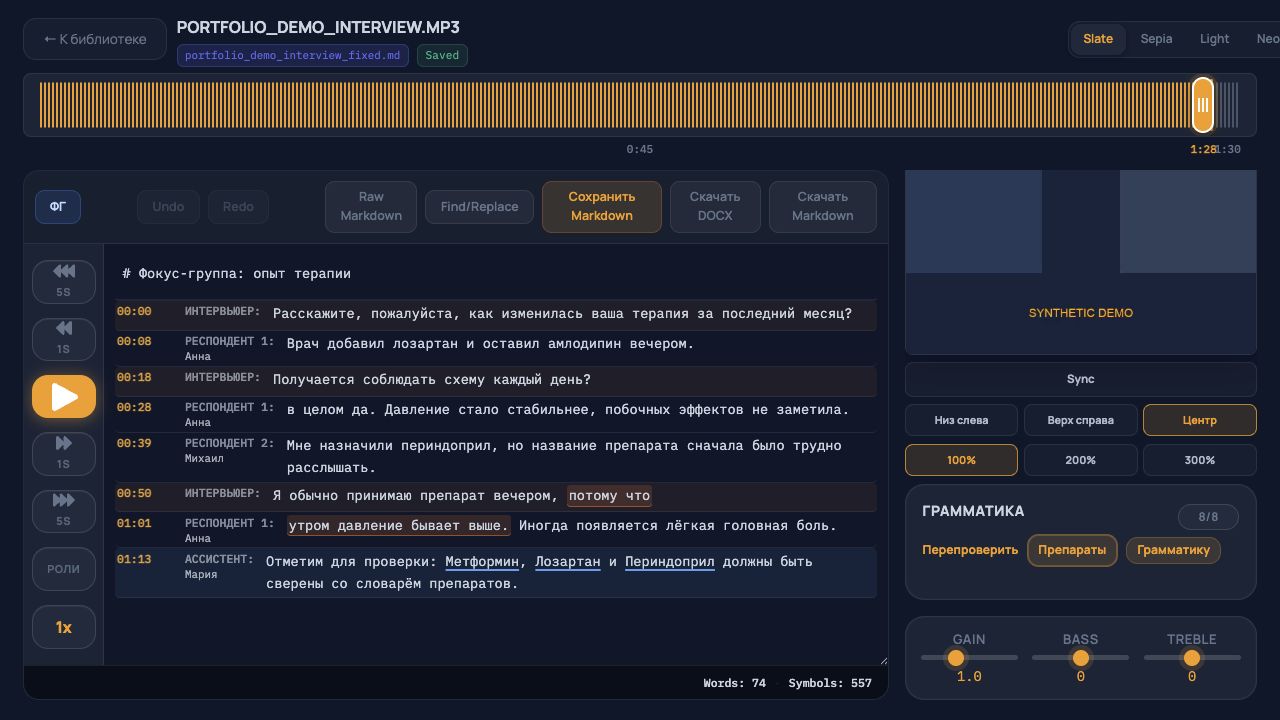
Task: Click the Sync button
Action: click(x=1081, y=379)
